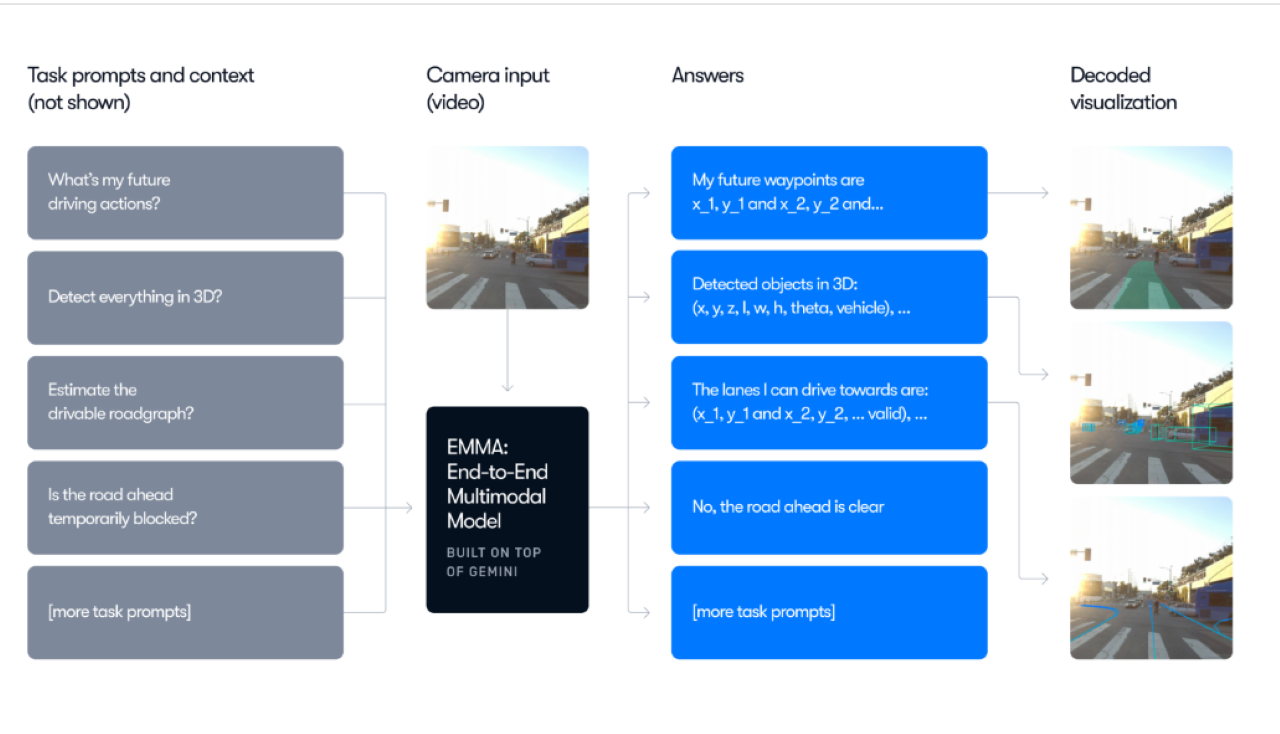Select the 'Detected objects in 3D' answer box
The image size is (1280, 734).
pos(829,296)
